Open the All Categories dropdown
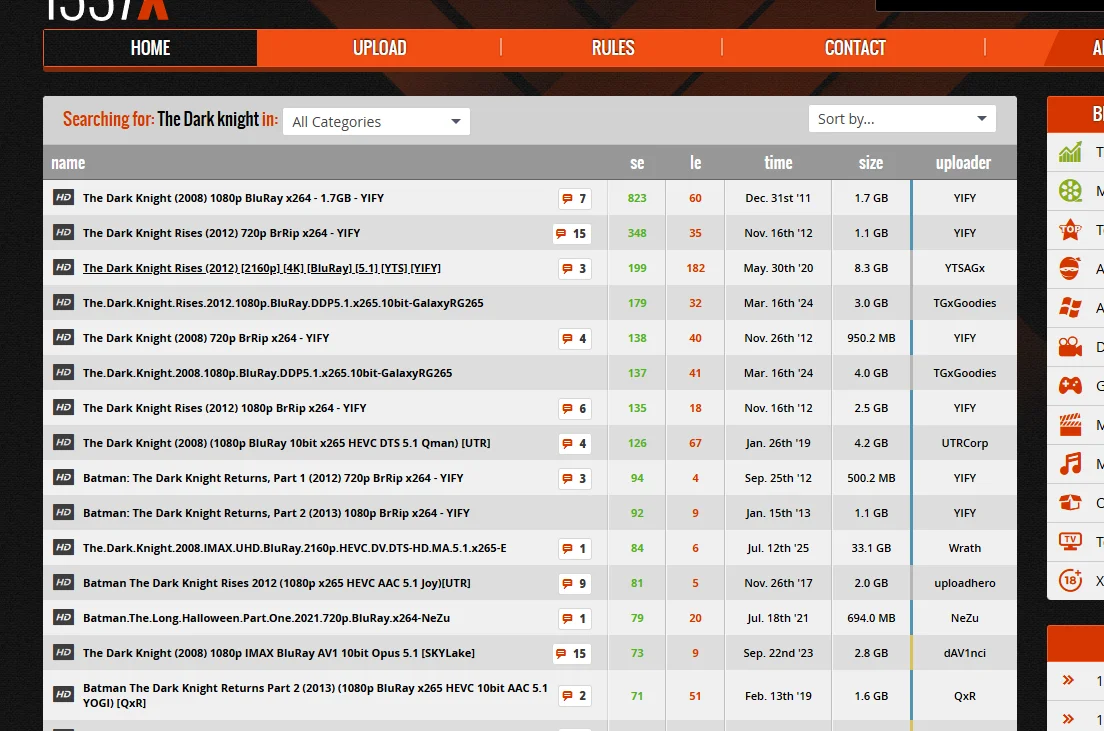This screenshot has height=731, width=1104. (x=377, y=122)
